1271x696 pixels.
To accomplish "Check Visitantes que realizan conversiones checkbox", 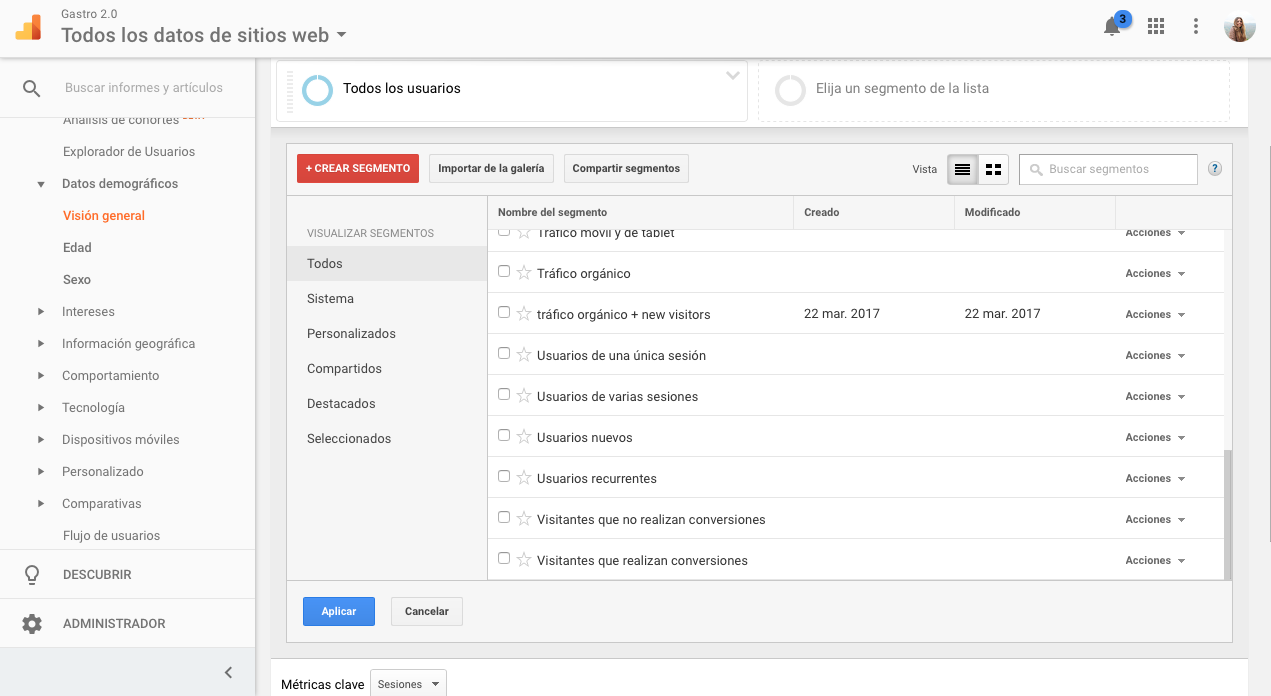I will [x=504, y=557].
